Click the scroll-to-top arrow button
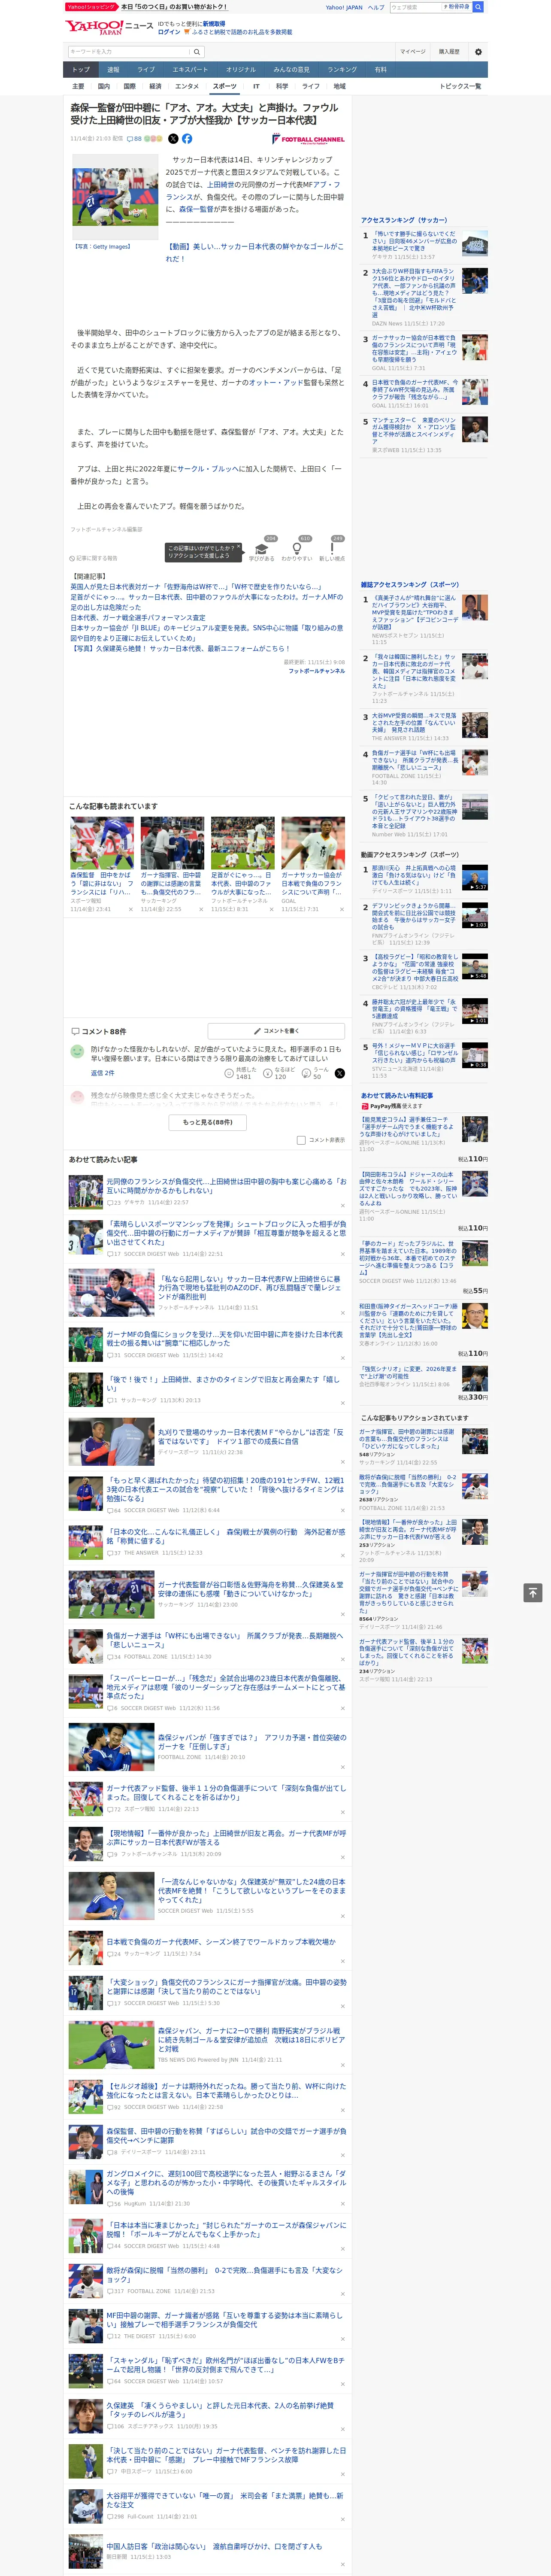Viewport: 551px width, 2576px height. pos(533,1592)
